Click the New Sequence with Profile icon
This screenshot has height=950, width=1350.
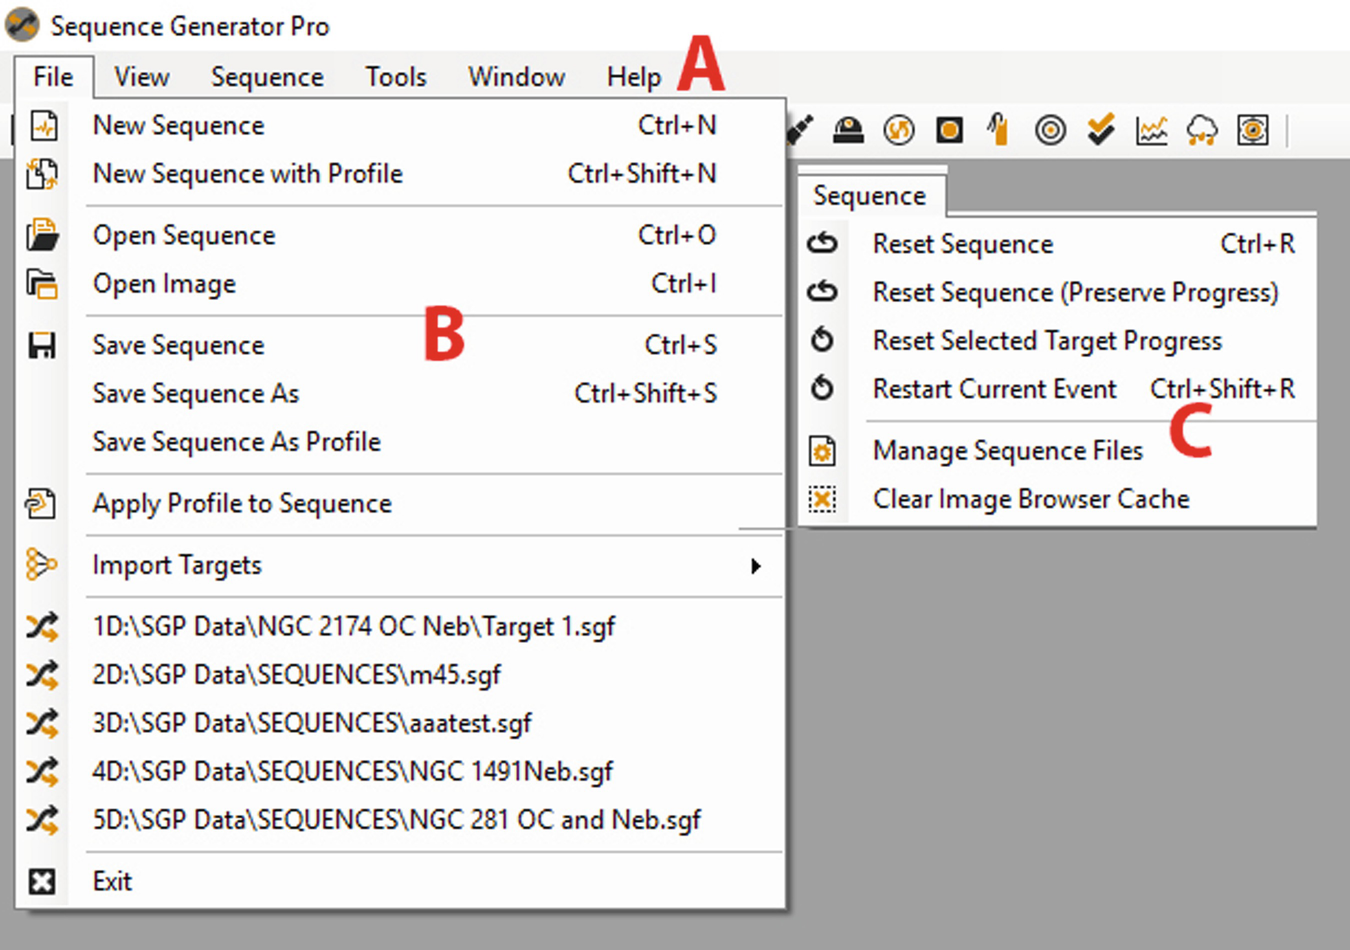(42, 174)
